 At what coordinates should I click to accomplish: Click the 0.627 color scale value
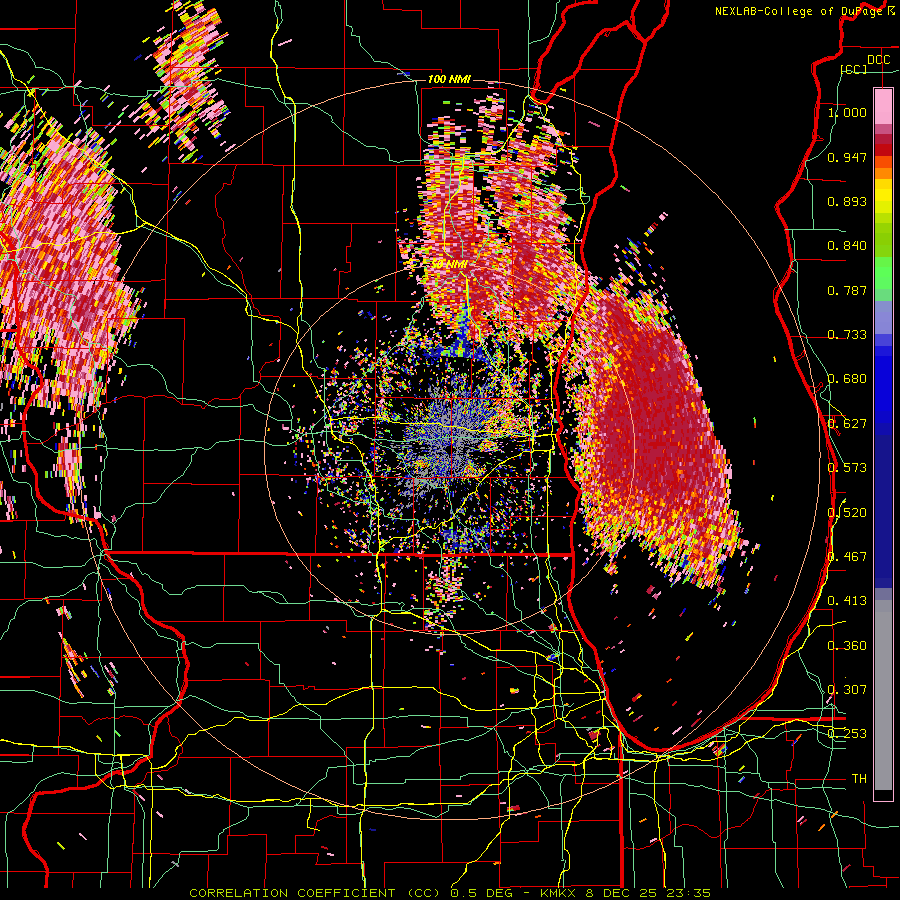click(847, 424)
